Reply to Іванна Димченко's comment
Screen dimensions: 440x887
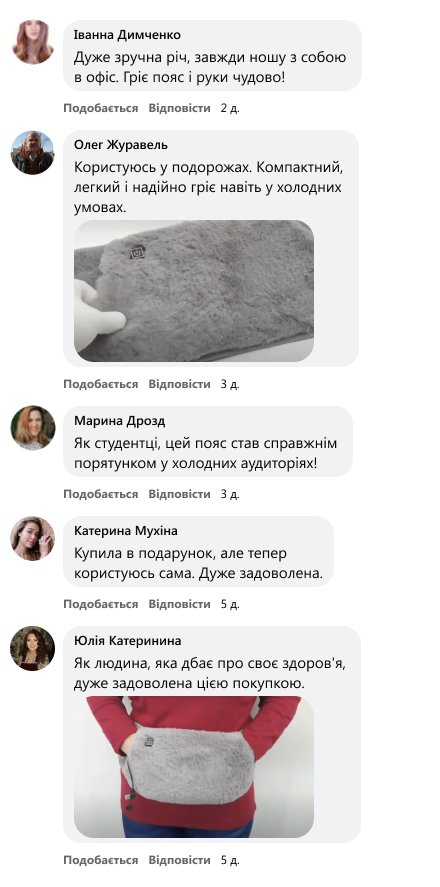(179, 108)
